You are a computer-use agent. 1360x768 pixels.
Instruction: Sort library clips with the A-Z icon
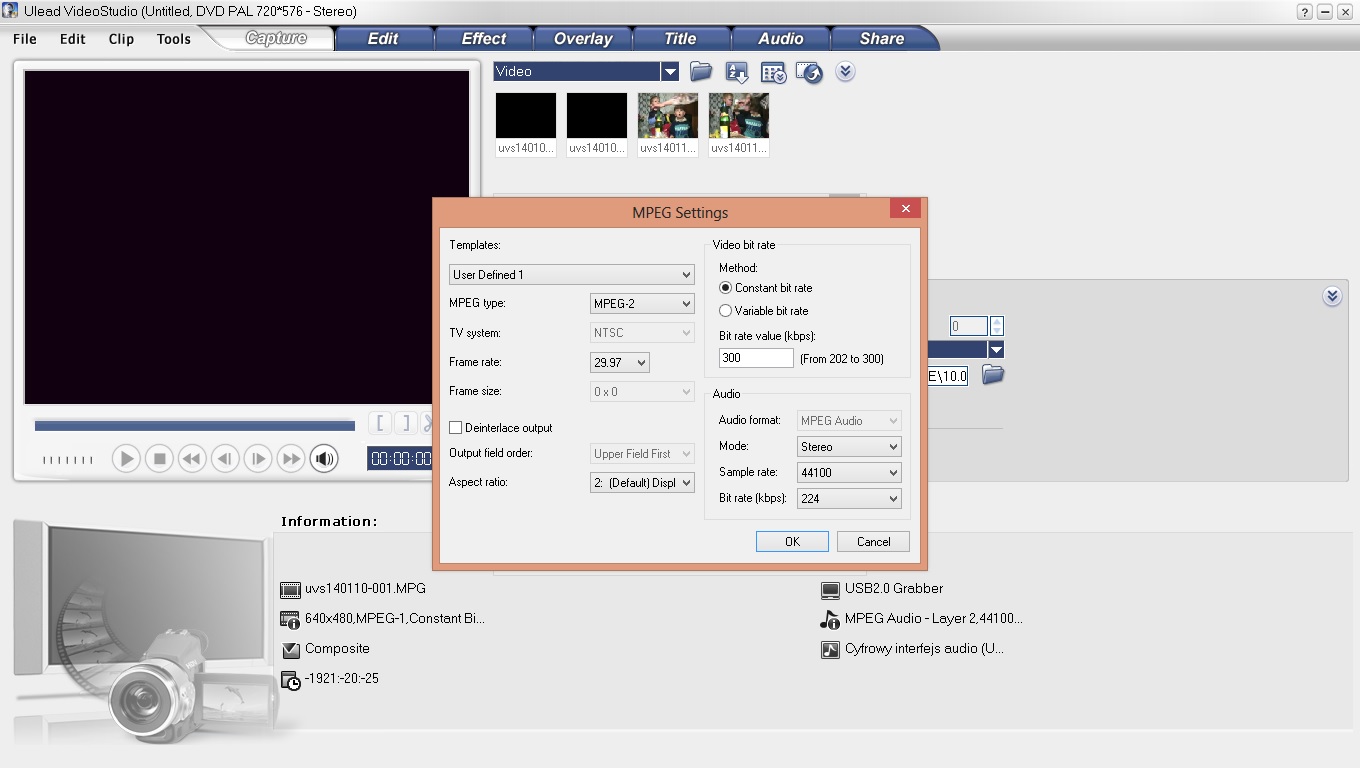point(737,72)
